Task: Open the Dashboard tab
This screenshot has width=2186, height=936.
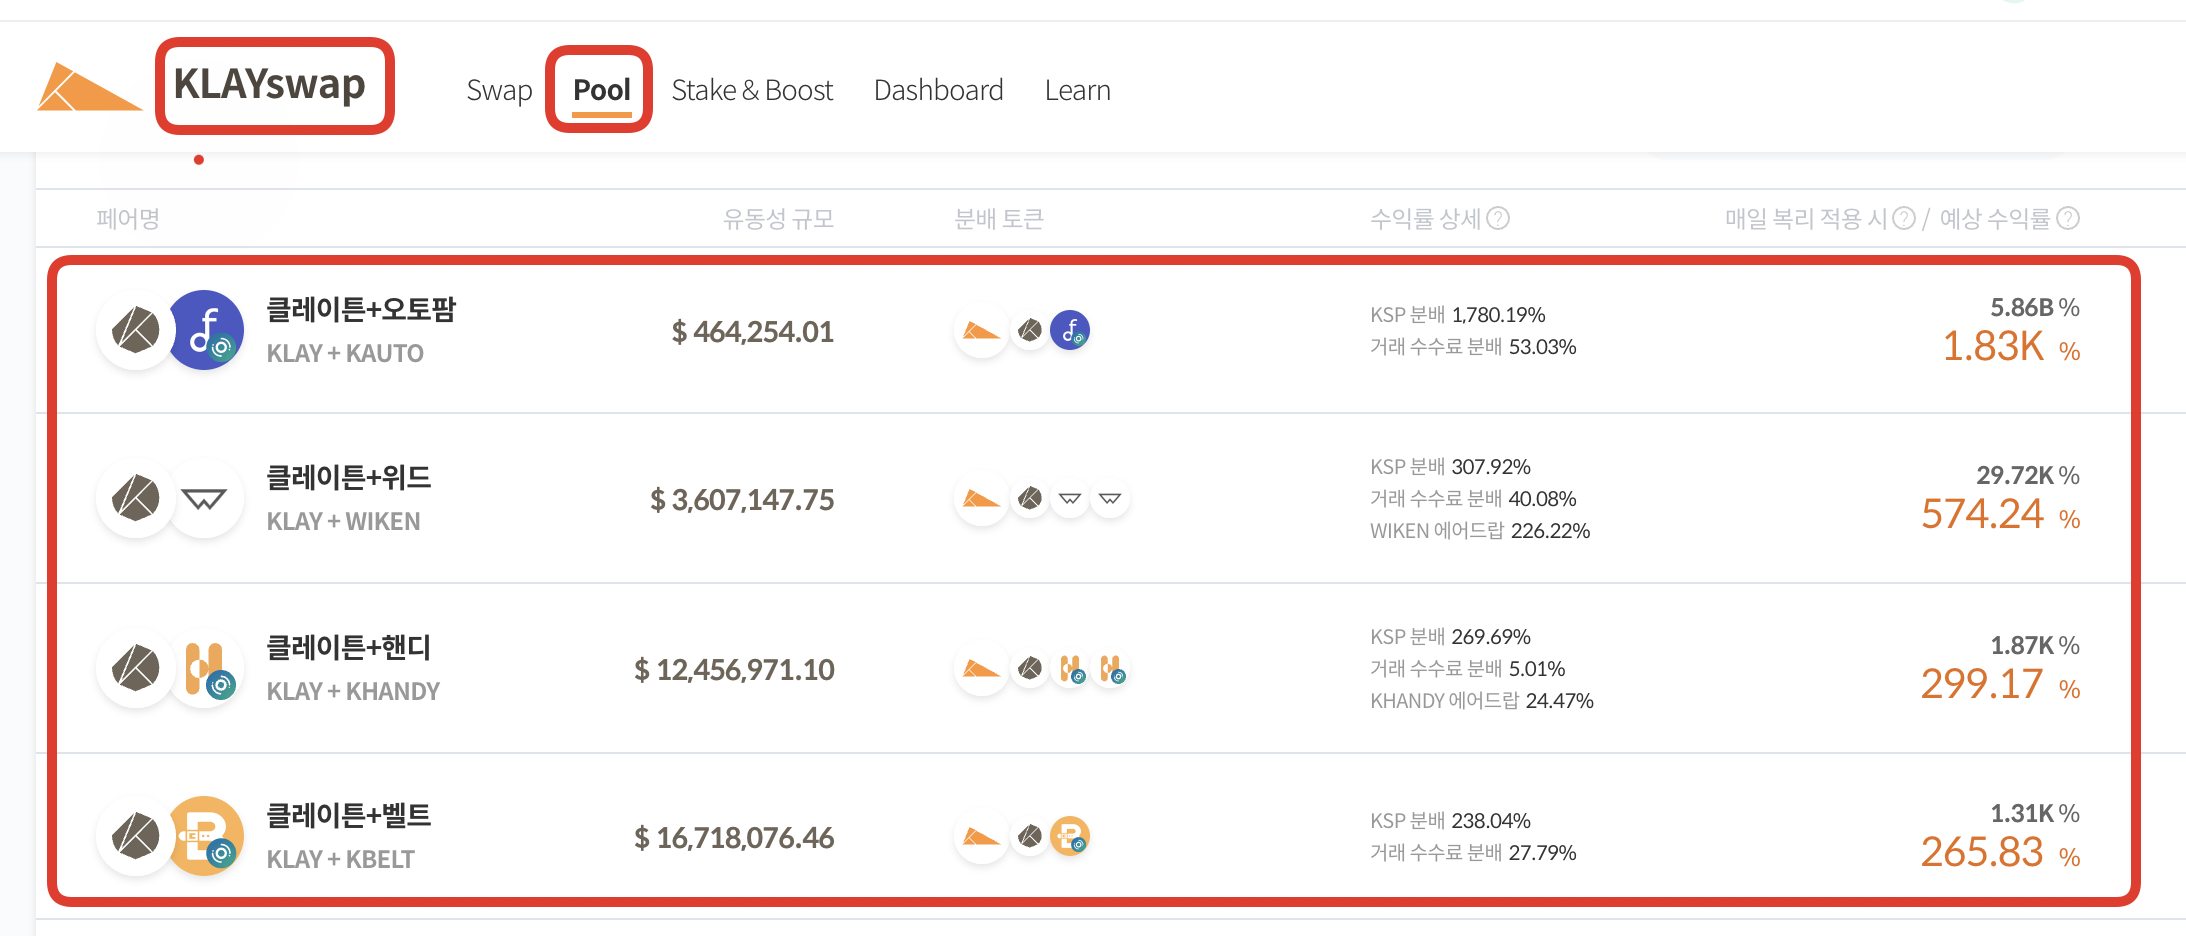Action: pyautogui.click(x=938, y=89)
